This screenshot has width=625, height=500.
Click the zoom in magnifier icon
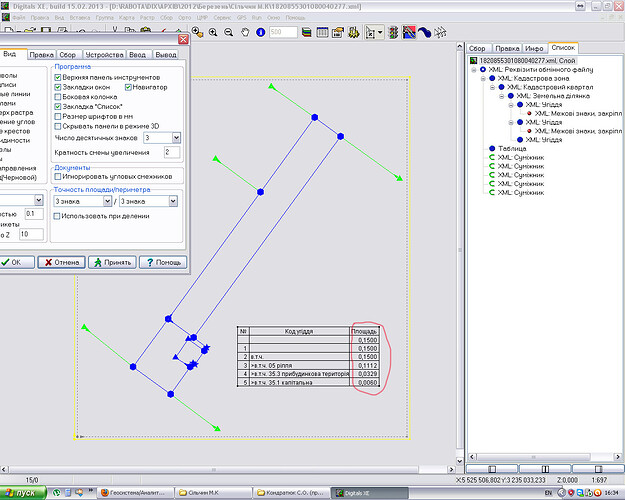[213, 32]
